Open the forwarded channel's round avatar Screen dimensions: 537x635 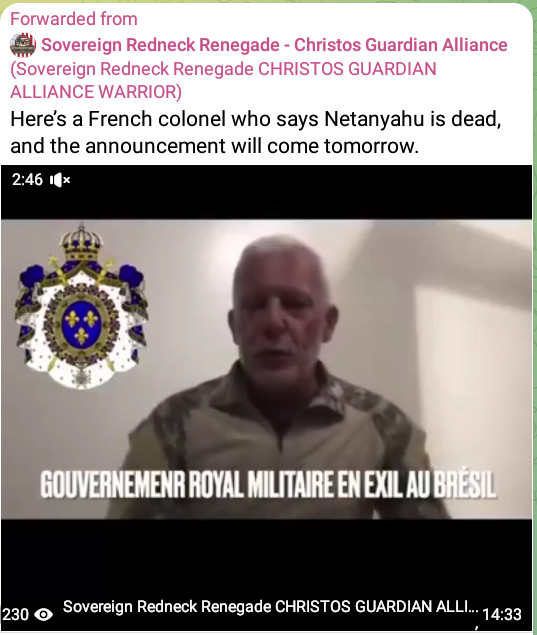pyautogui.click(x=23, y=45)
